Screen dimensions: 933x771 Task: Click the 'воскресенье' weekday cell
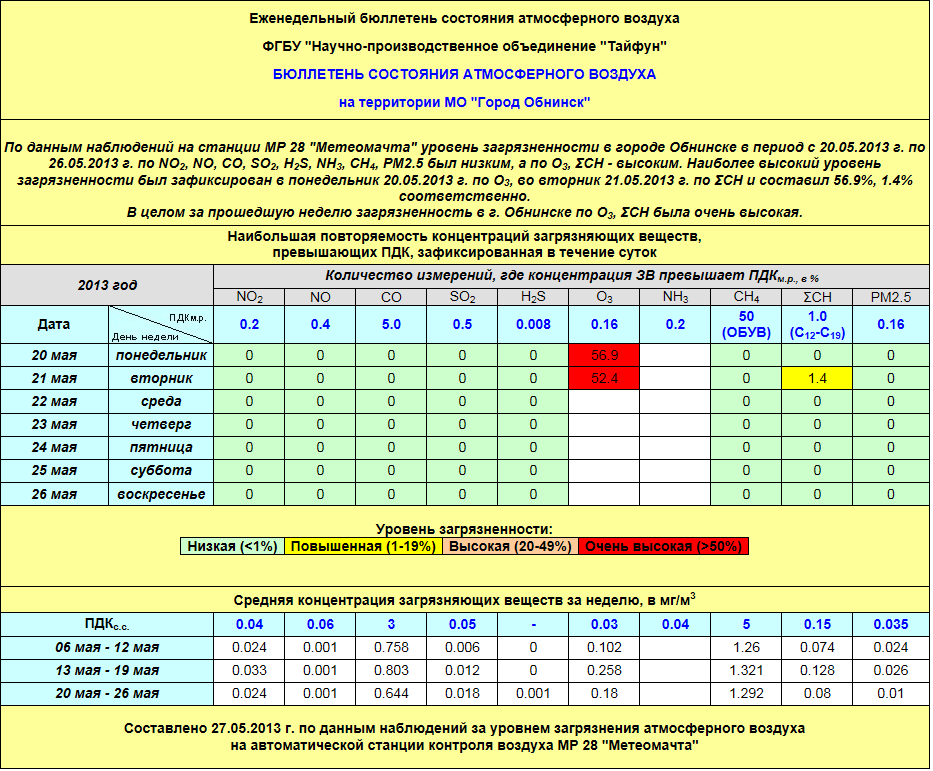pos(160,494)
